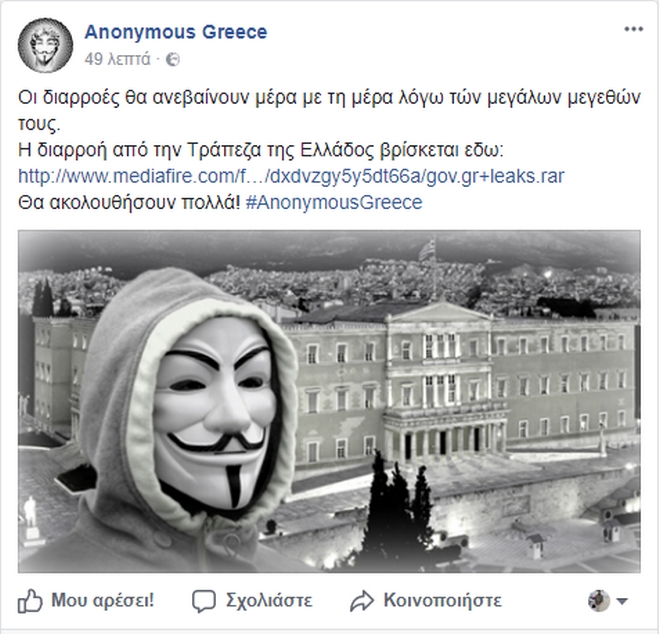Click the small user avatar by share
The width and height of the screenshot is (660, 634).
(x=599, y=600)
